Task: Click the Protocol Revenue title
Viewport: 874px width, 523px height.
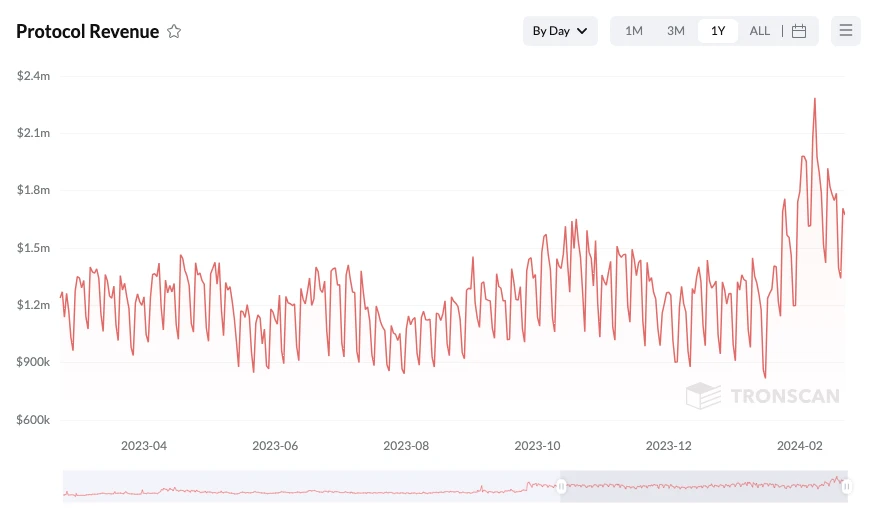Action: (x=87, y=31)
